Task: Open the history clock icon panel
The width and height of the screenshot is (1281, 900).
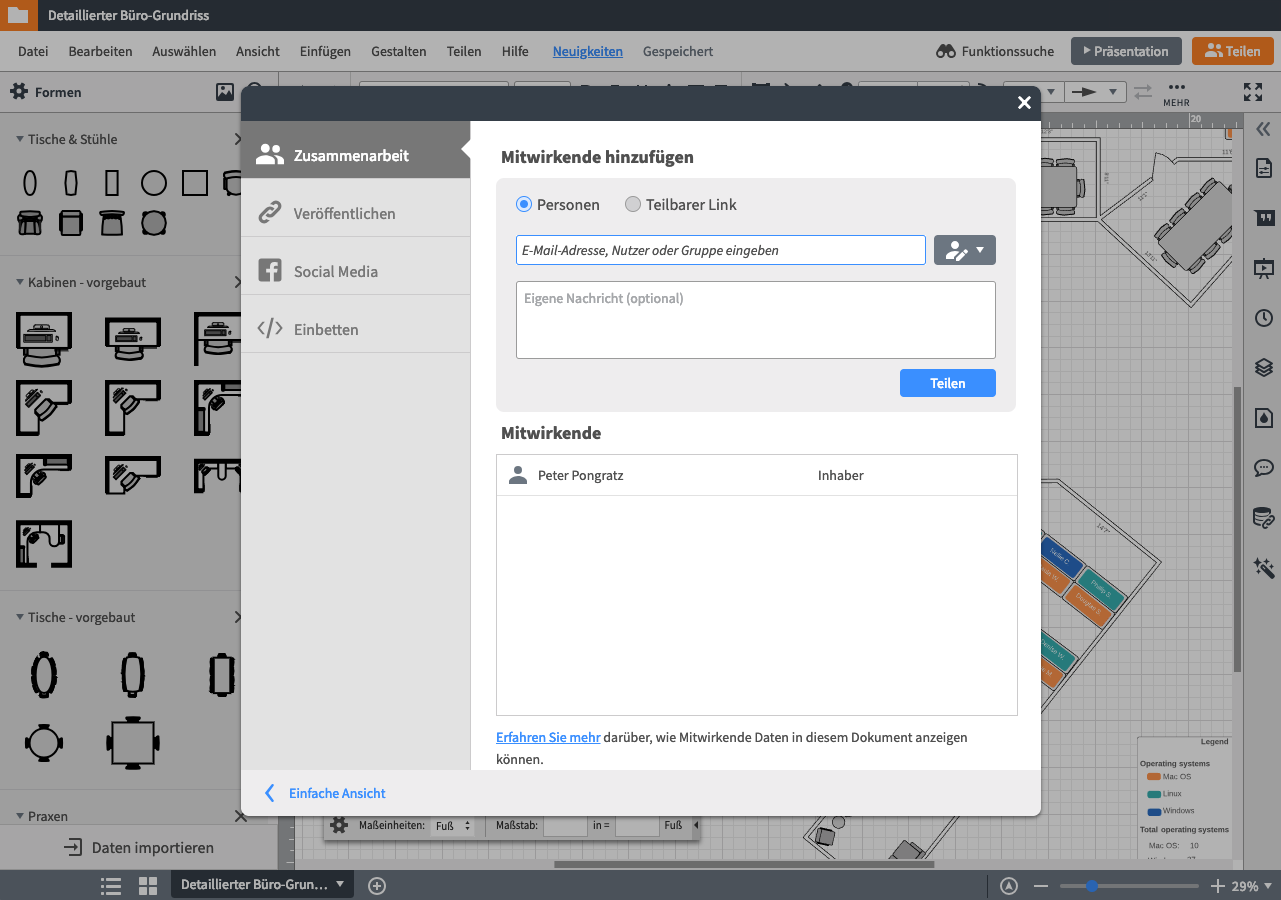Action: 1264,318
